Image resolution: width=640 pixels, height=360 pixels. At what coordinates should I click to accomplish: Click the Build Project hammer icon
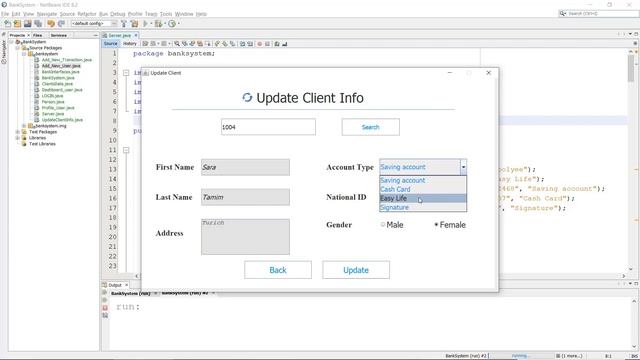tap(124, 24)
